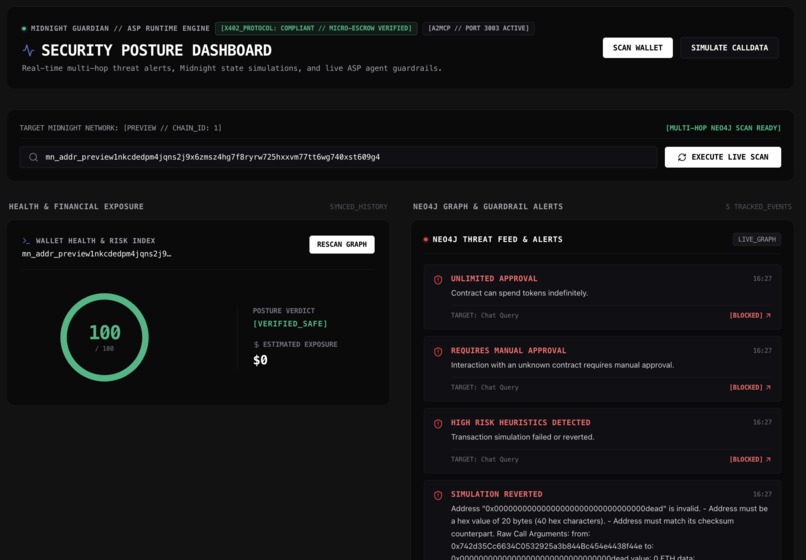Click the $0 estimated exposure value
The height and width of the screenshot is (560, 806).
click(x=260, y=360)
